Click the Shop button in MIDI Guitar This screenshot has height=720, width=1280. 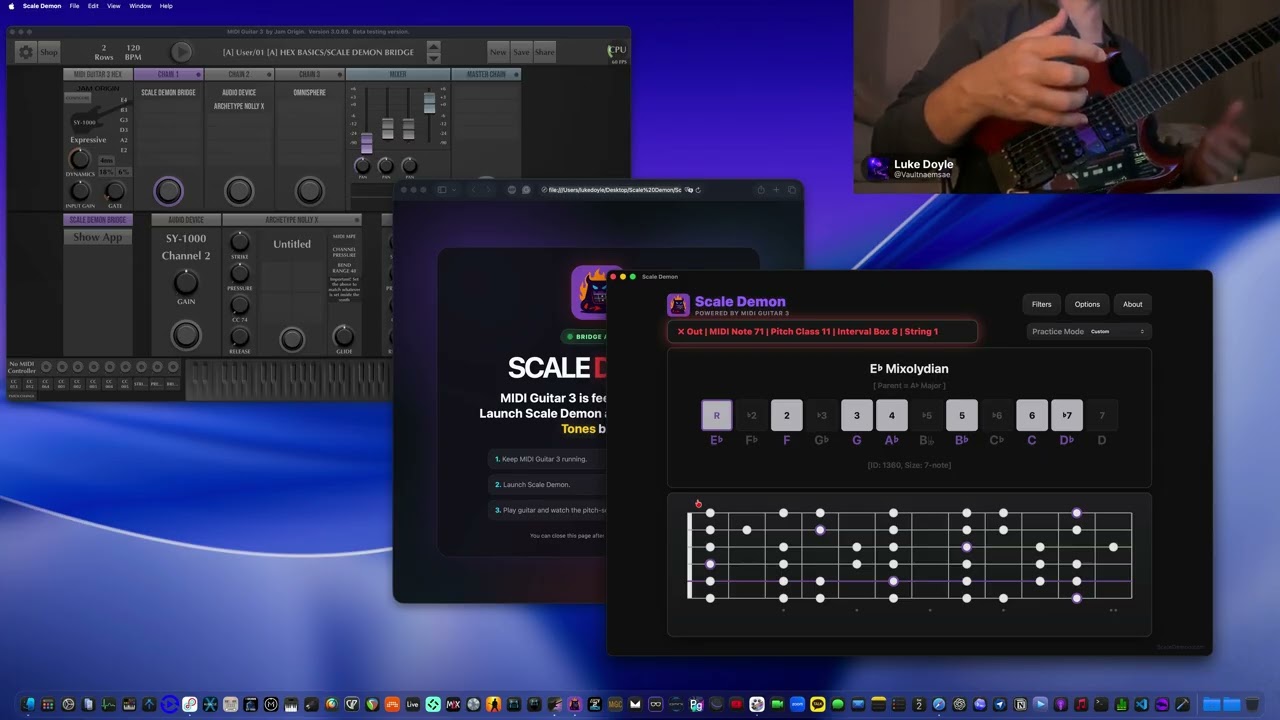click(48, 52)
